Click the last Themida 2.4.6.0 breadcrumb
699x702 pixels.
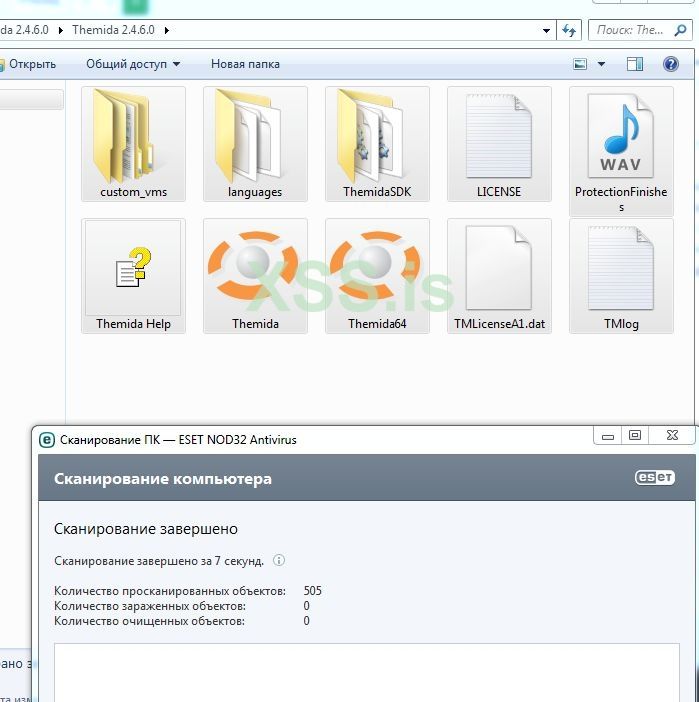tap(113, 30)
